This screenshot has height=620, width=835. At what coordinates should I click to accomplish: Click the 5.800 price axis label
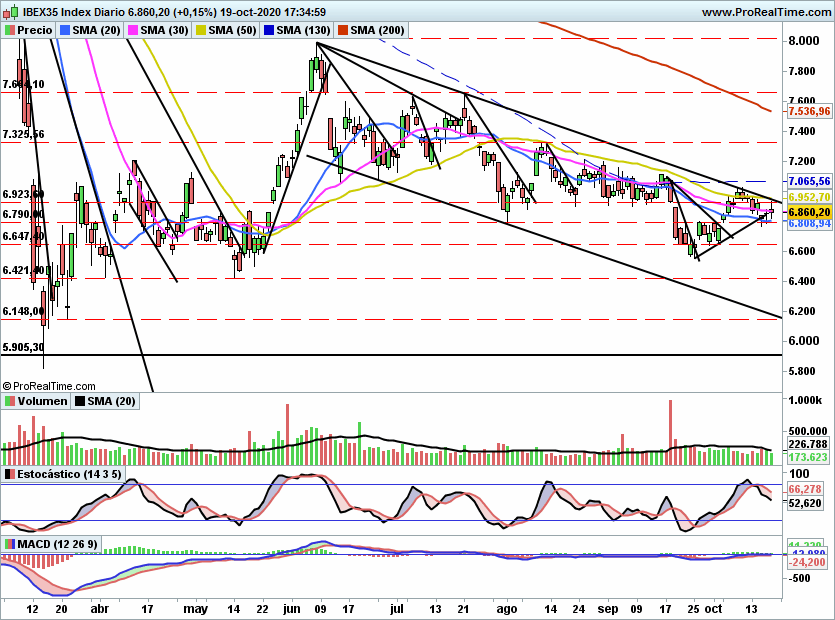point(800,371)
